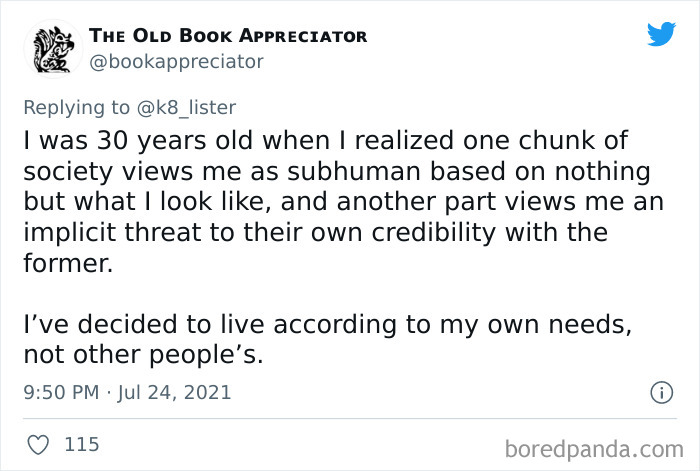Like the tweet with the heart icon
Viewport: 700px width, 471px height.
[39, 443]
